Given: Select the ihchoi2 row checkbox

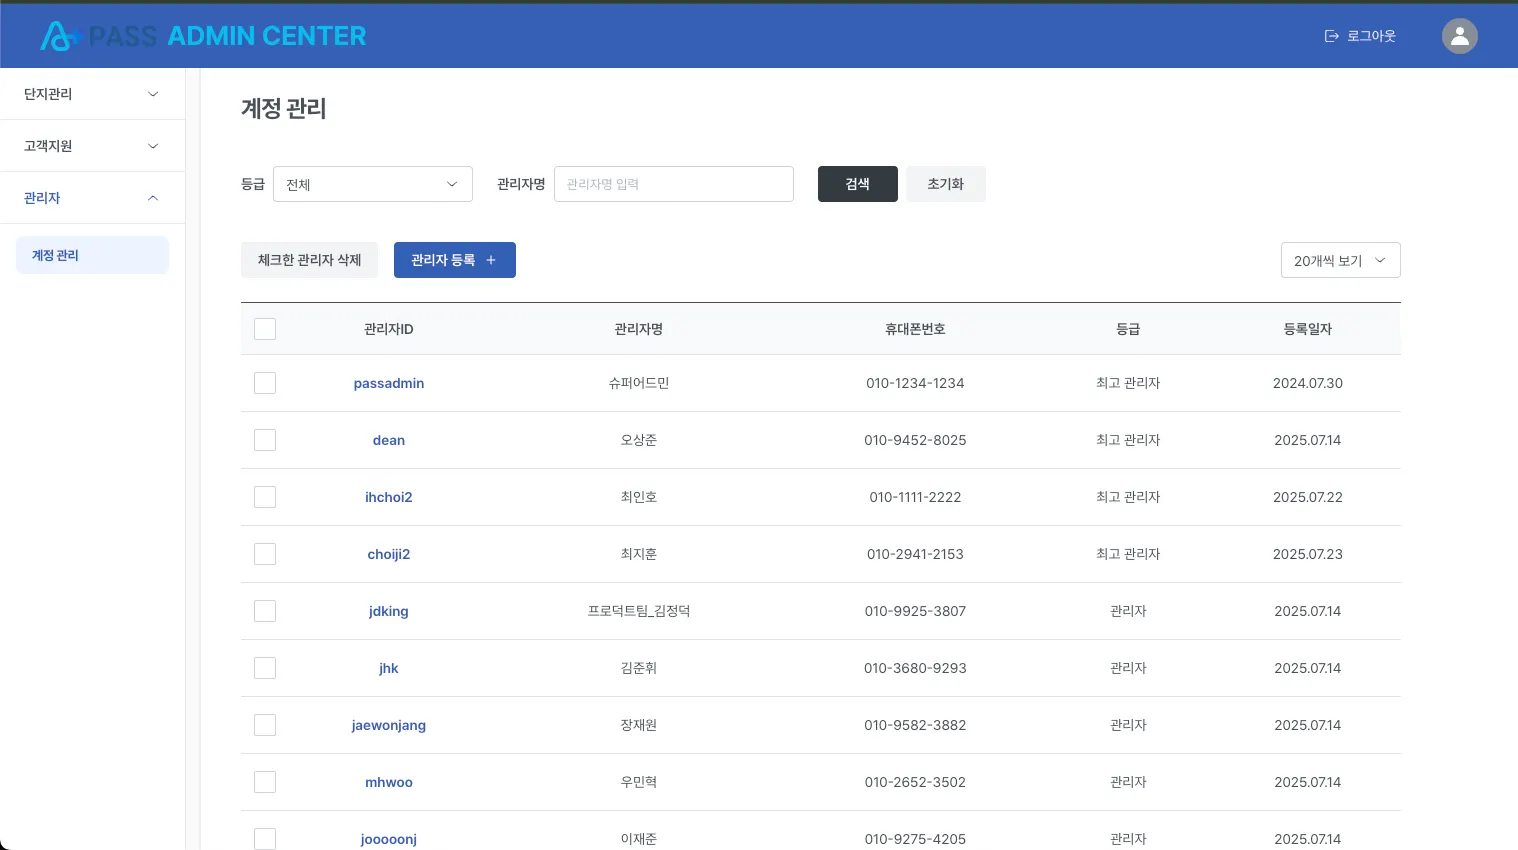Looking at the screenshot, I should [x=265, y=497].
